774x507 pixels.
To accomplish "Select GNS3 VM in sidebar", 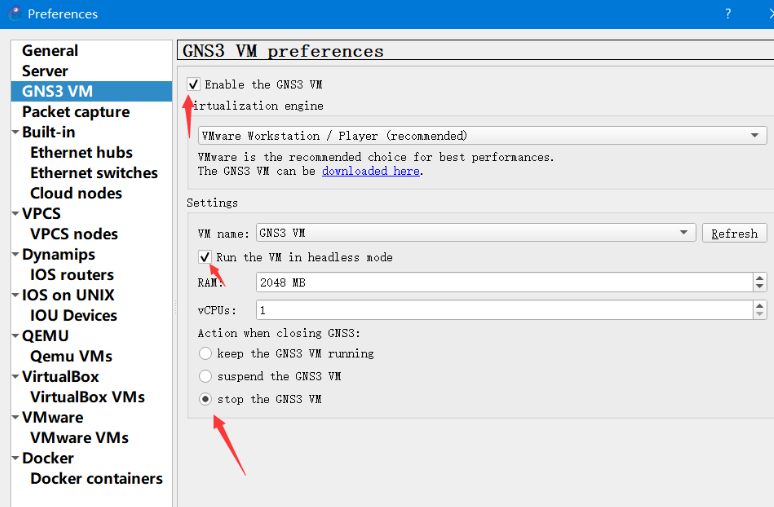I will tap(91, 91).
